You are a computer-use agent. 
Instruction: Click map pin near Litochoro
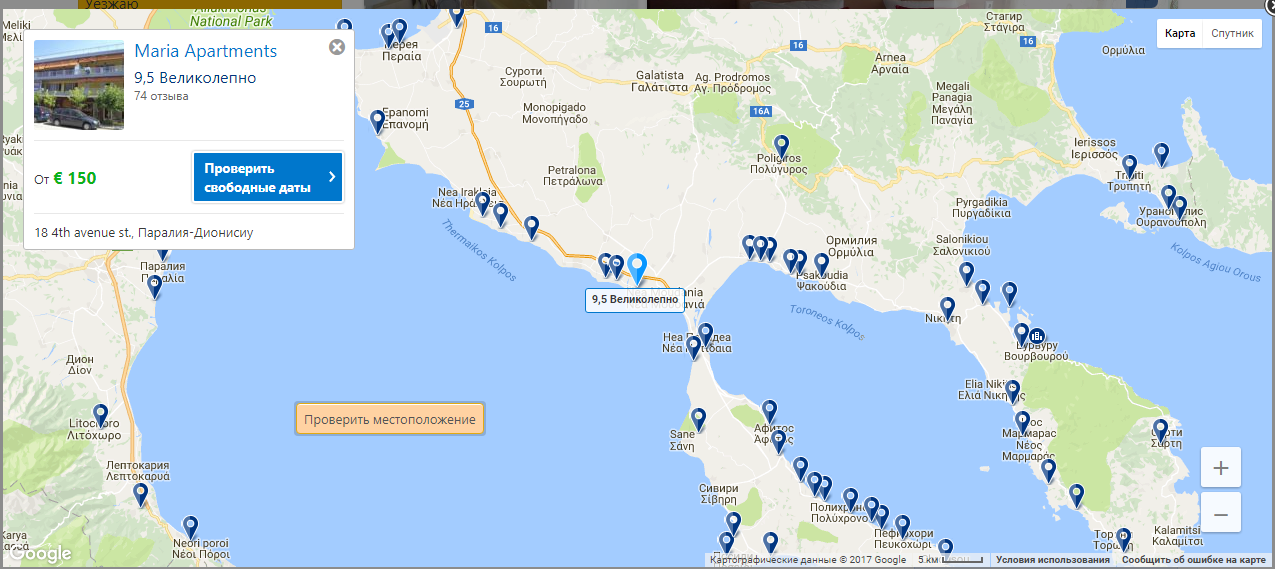tap(101, 415)
